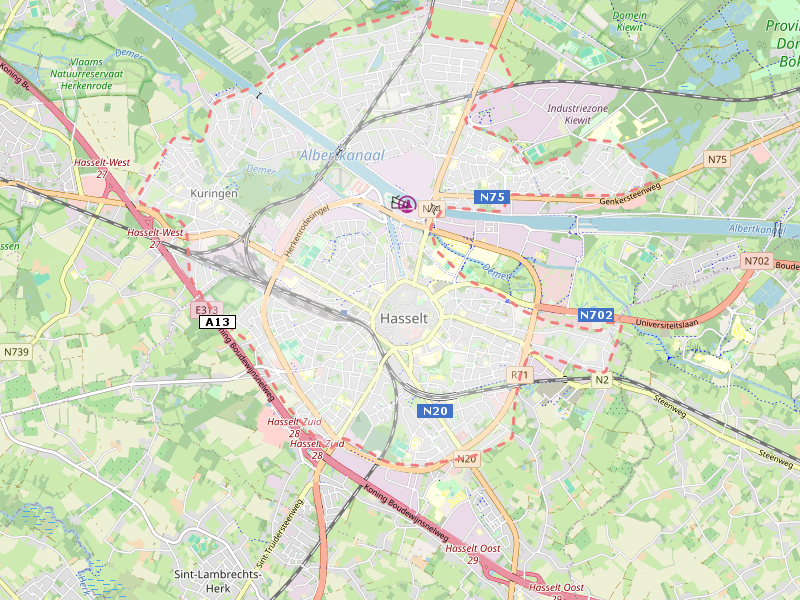Click the beige N702 shield at right edge
The image size is (800, 600).
coord(757,261)
